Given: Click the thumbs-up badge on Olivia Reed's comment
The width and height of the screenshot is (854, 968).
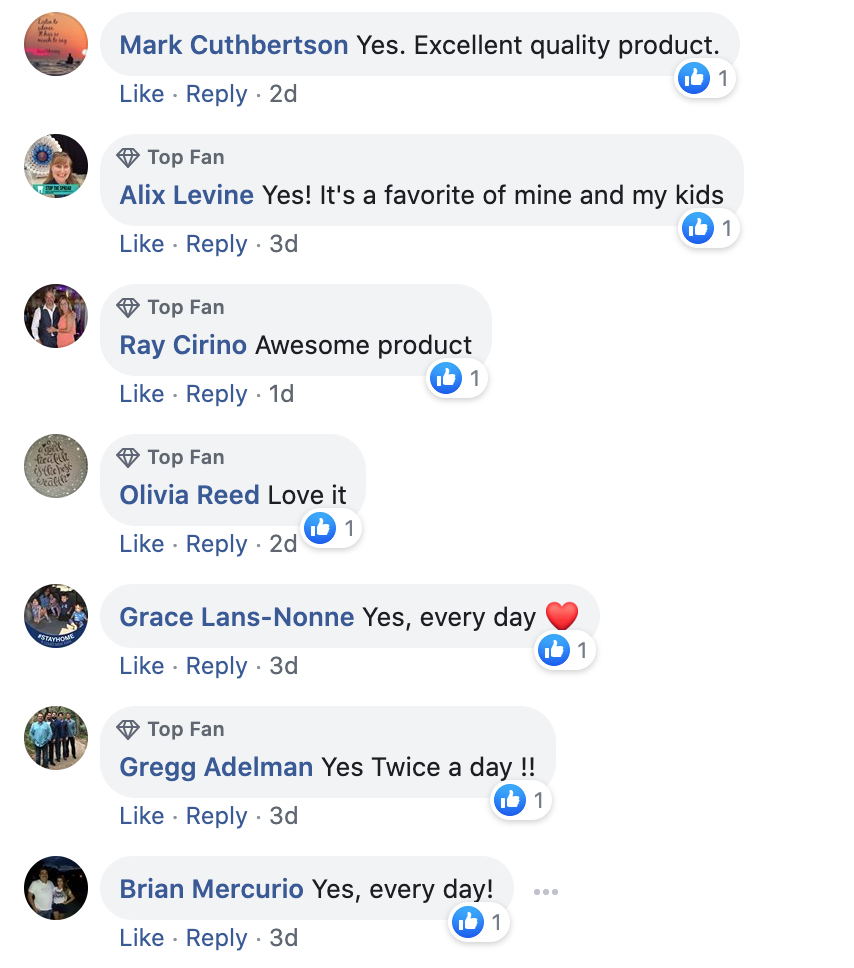Looking at the screenshot, I should (320, 528).
